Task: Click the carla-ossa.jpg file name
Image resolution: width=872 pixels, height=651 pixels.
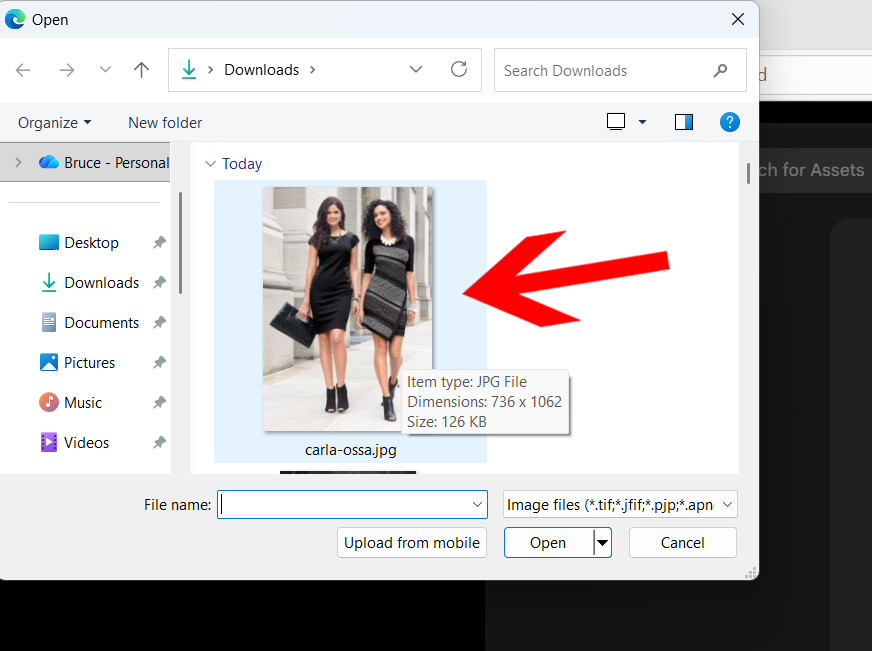Action: coord(350,450)
